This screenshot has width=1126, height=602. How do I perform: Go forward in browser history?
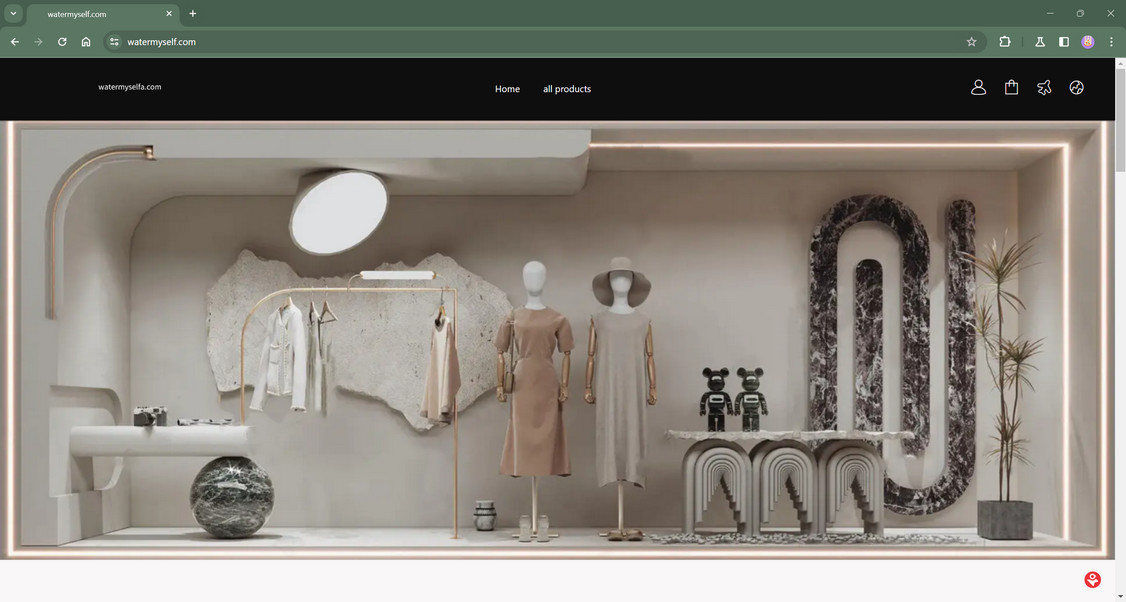[x=38, y=42]
